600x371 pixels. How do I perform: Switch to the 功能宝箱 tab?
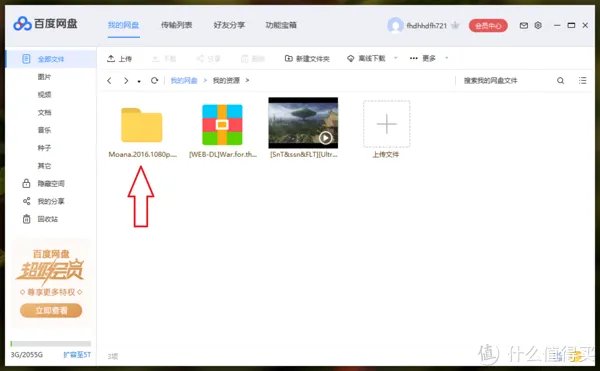(281, 25)
